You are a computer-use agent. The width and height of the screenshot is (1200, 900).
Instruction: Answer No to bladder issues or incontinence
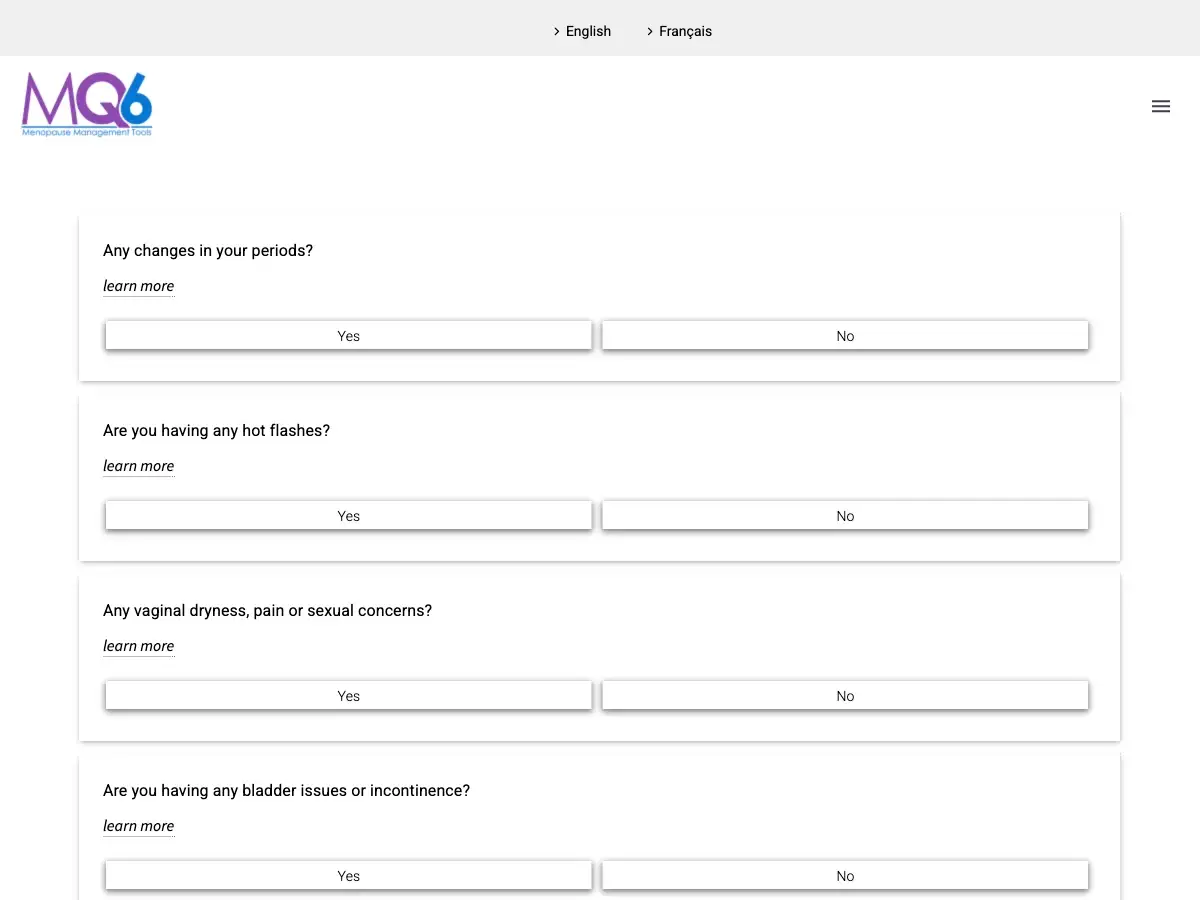click(x=845, y=876)
